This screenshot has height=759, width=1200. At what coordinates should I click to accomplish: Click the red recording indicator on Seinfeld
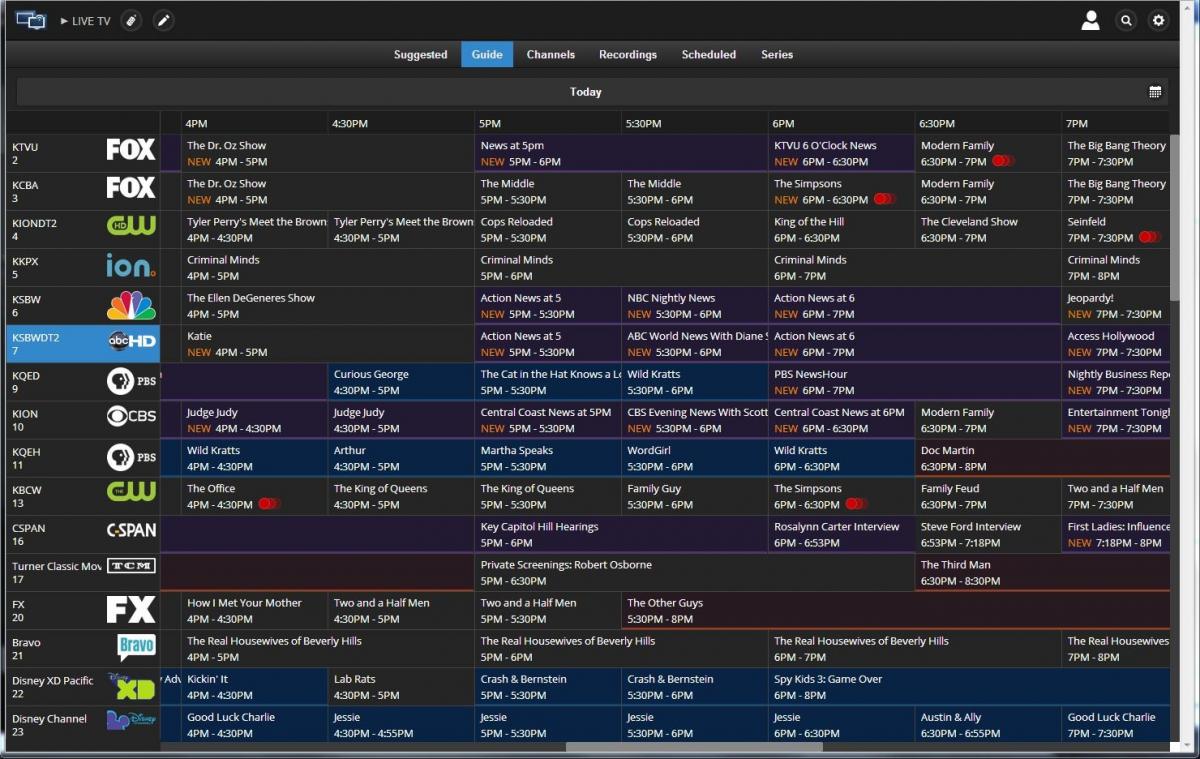pyautogui.click(x=1150, y=238)
